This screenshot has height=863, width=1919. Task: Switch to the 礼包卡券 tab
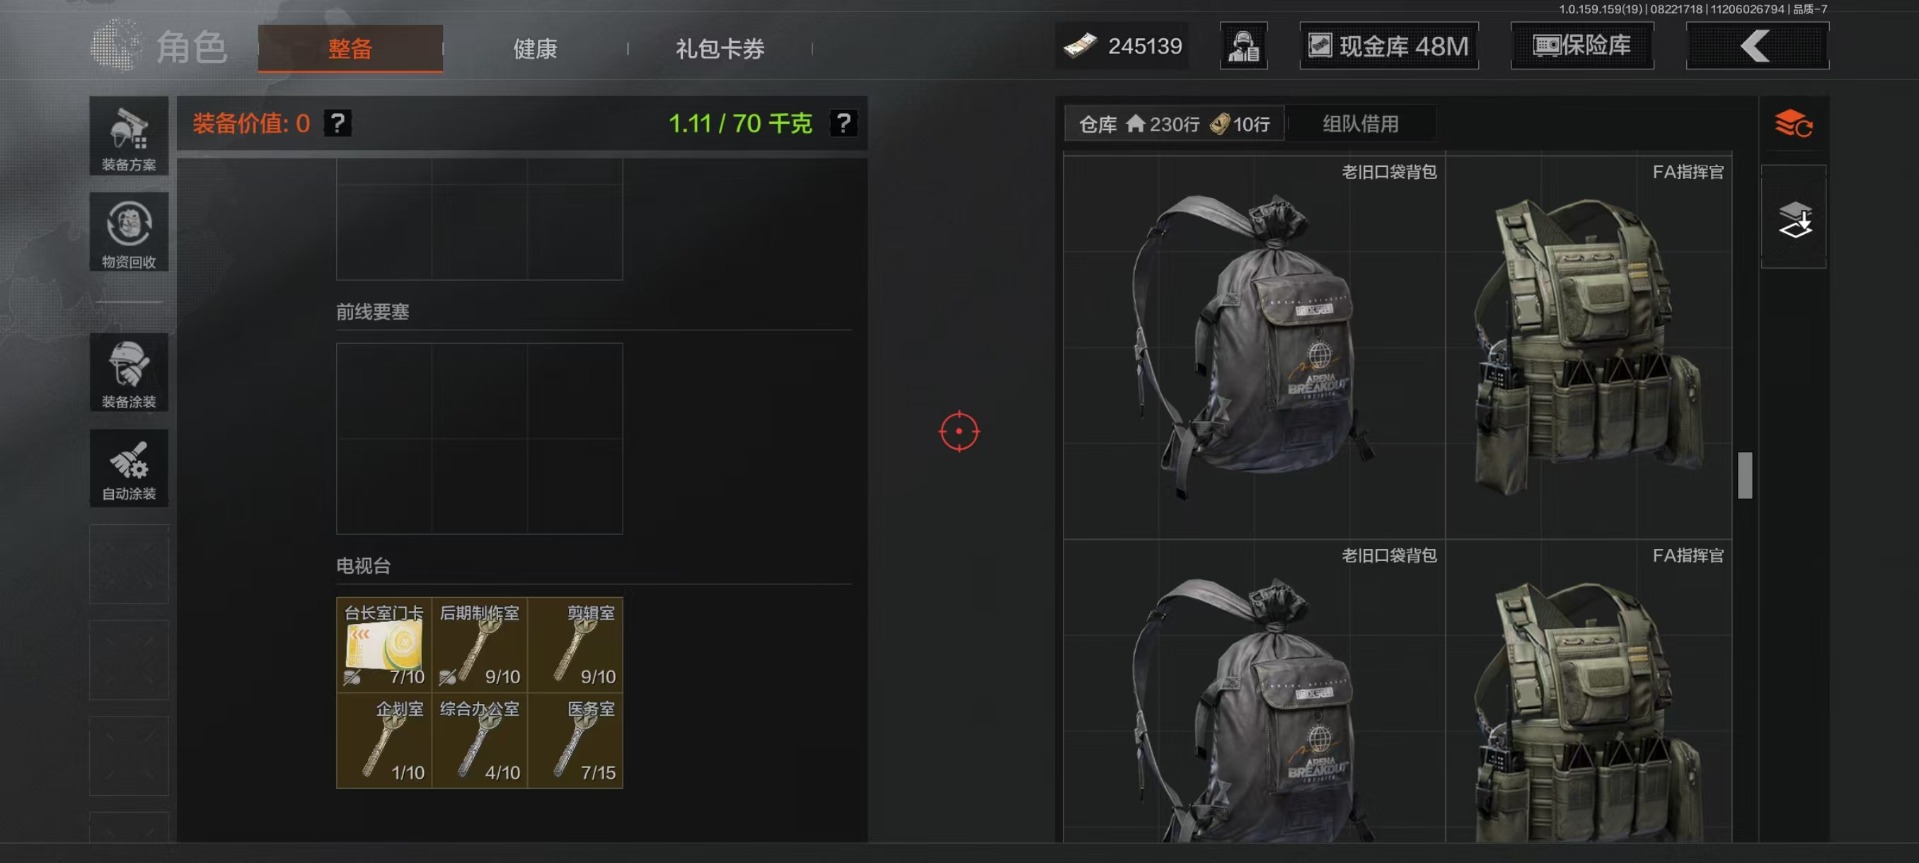point(720,48)
